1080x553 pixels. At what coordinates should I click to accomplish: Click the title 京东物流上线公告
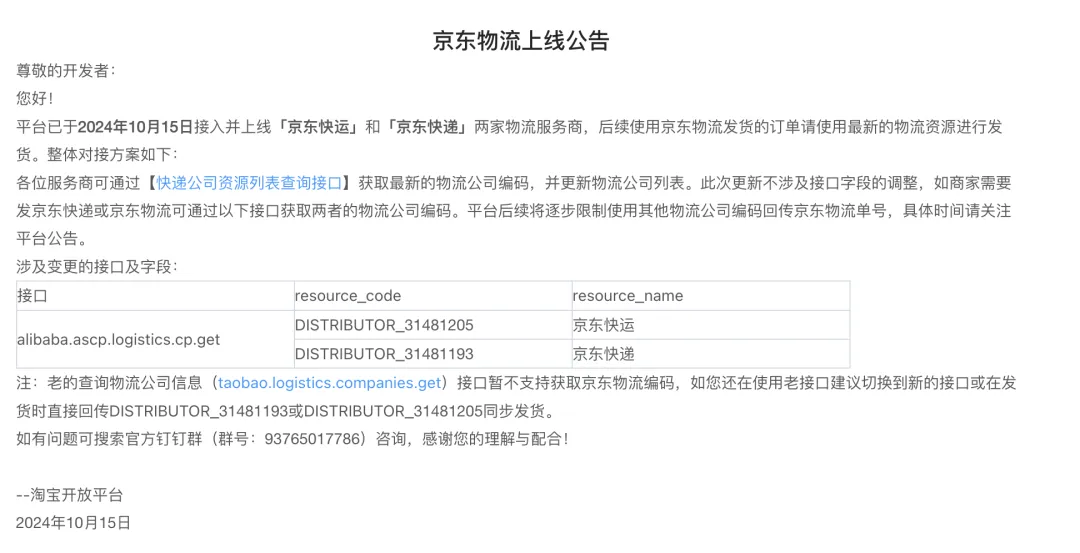[521, 41]
